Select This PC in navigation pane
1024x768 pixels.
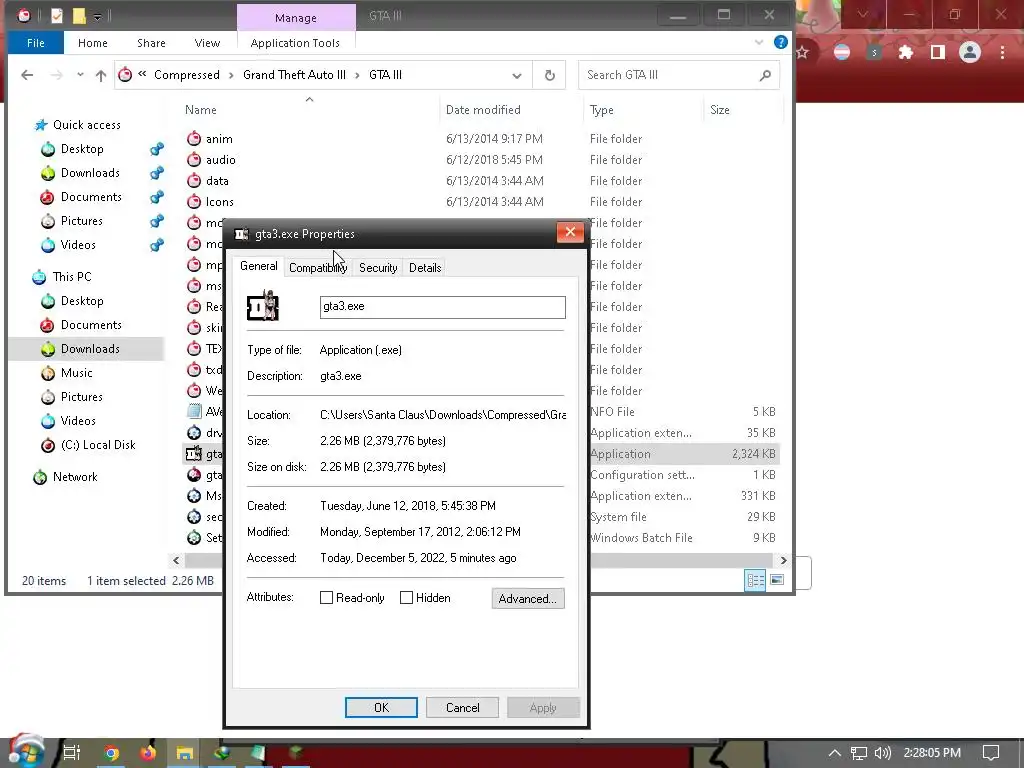point(72,277)
